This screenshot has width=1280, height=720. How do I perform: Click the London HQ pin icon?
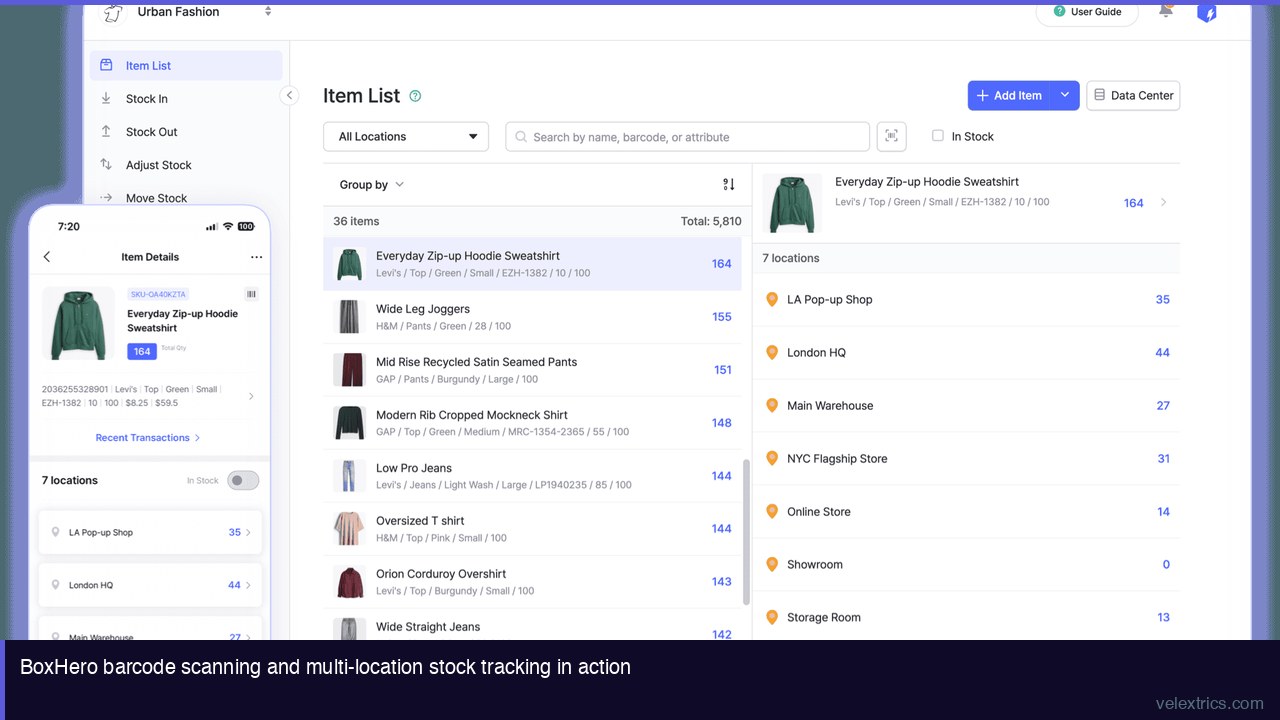(771, 352)
